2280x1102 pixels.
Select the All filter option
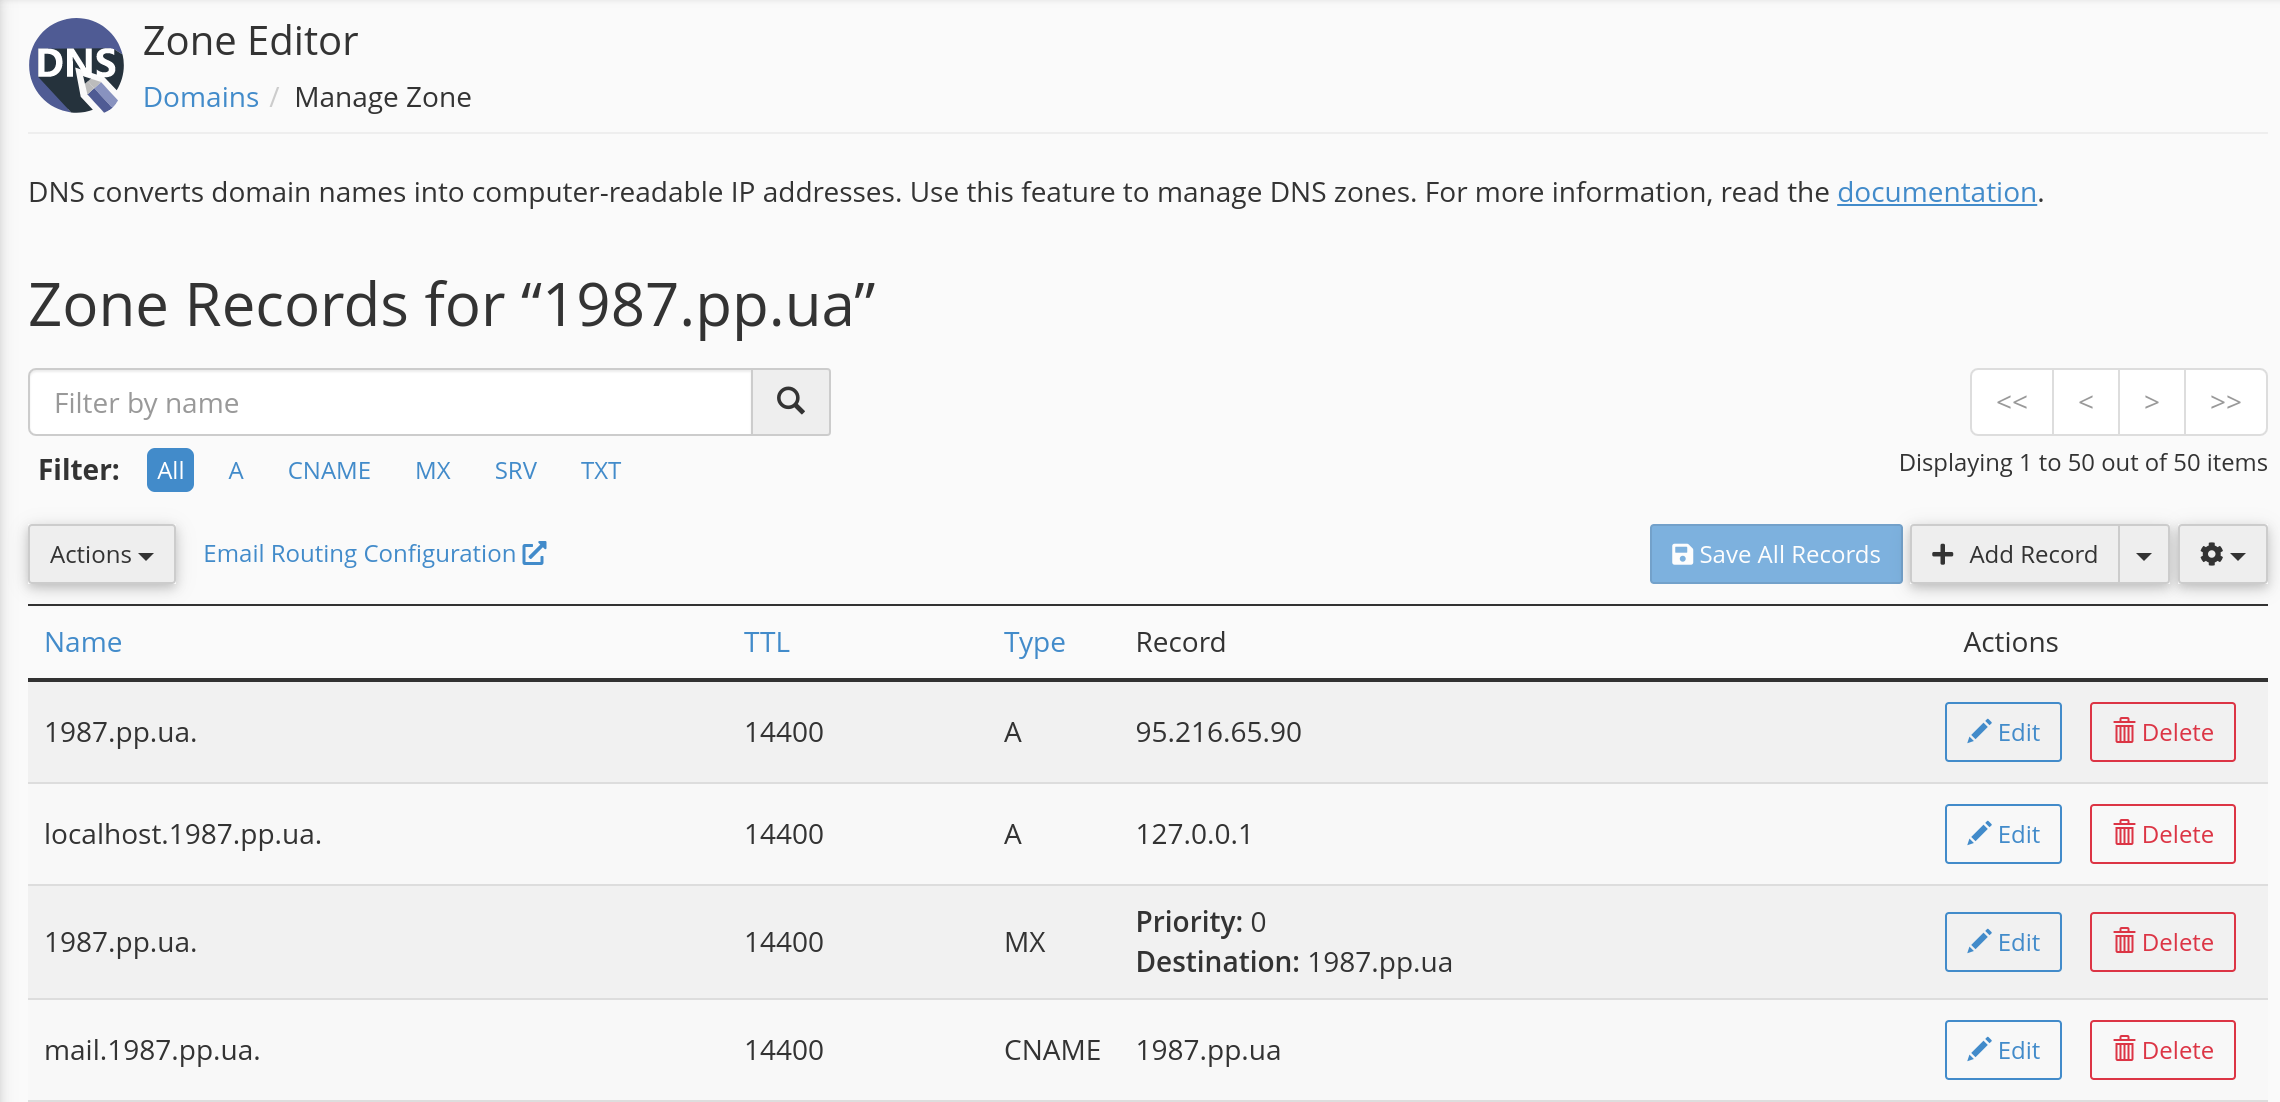click(170, 470)
